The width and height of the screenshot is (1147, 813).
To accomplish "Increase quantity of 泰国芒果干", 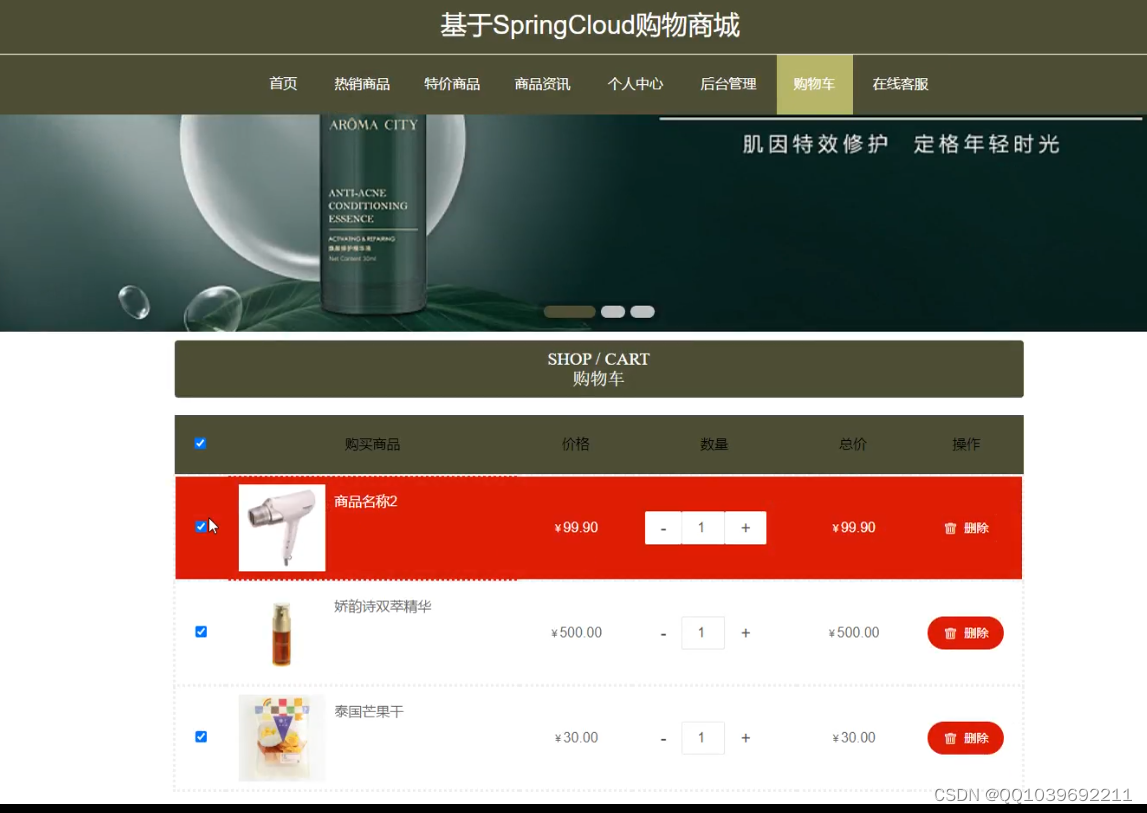I will tap(745, 738).
